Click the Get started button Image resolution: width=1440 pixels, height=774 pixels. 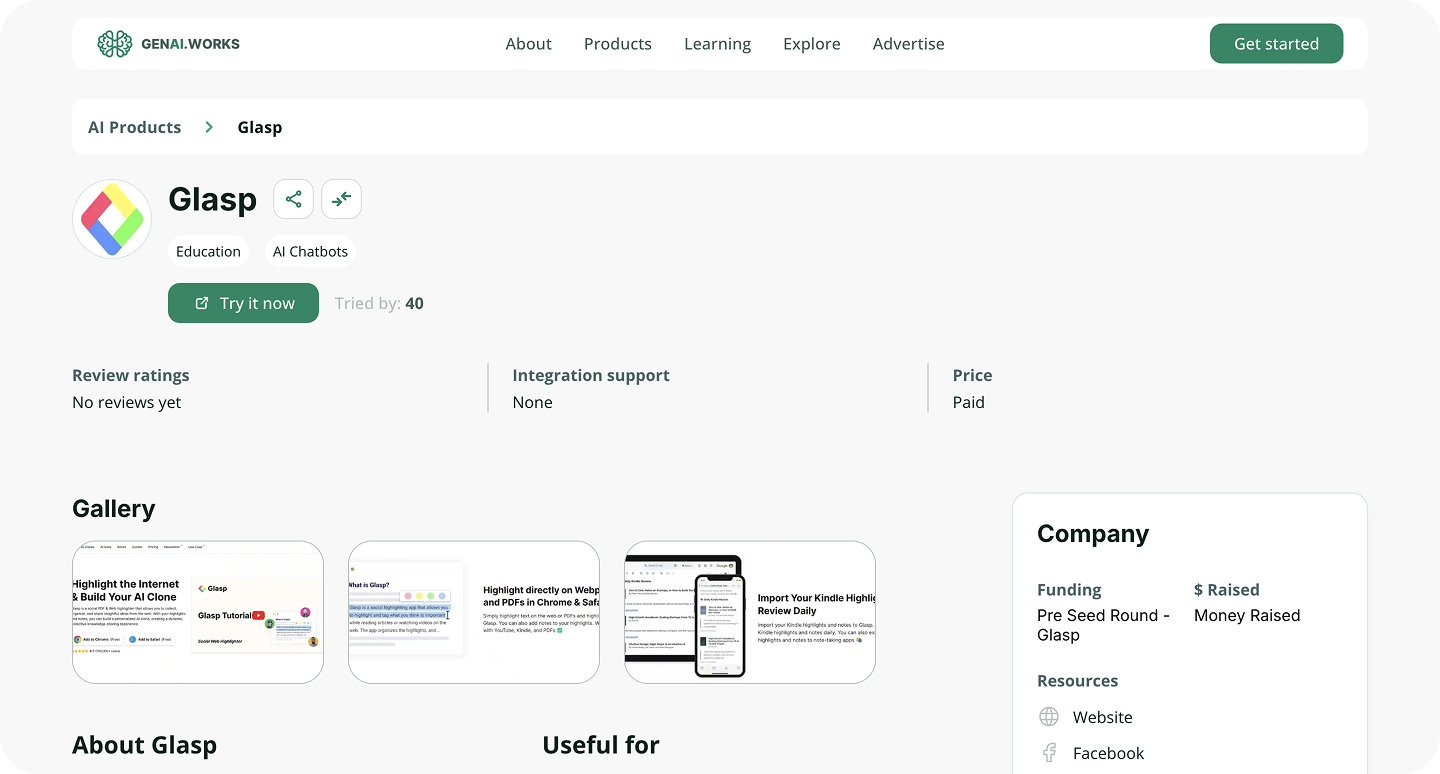[x=1276, y=44]
